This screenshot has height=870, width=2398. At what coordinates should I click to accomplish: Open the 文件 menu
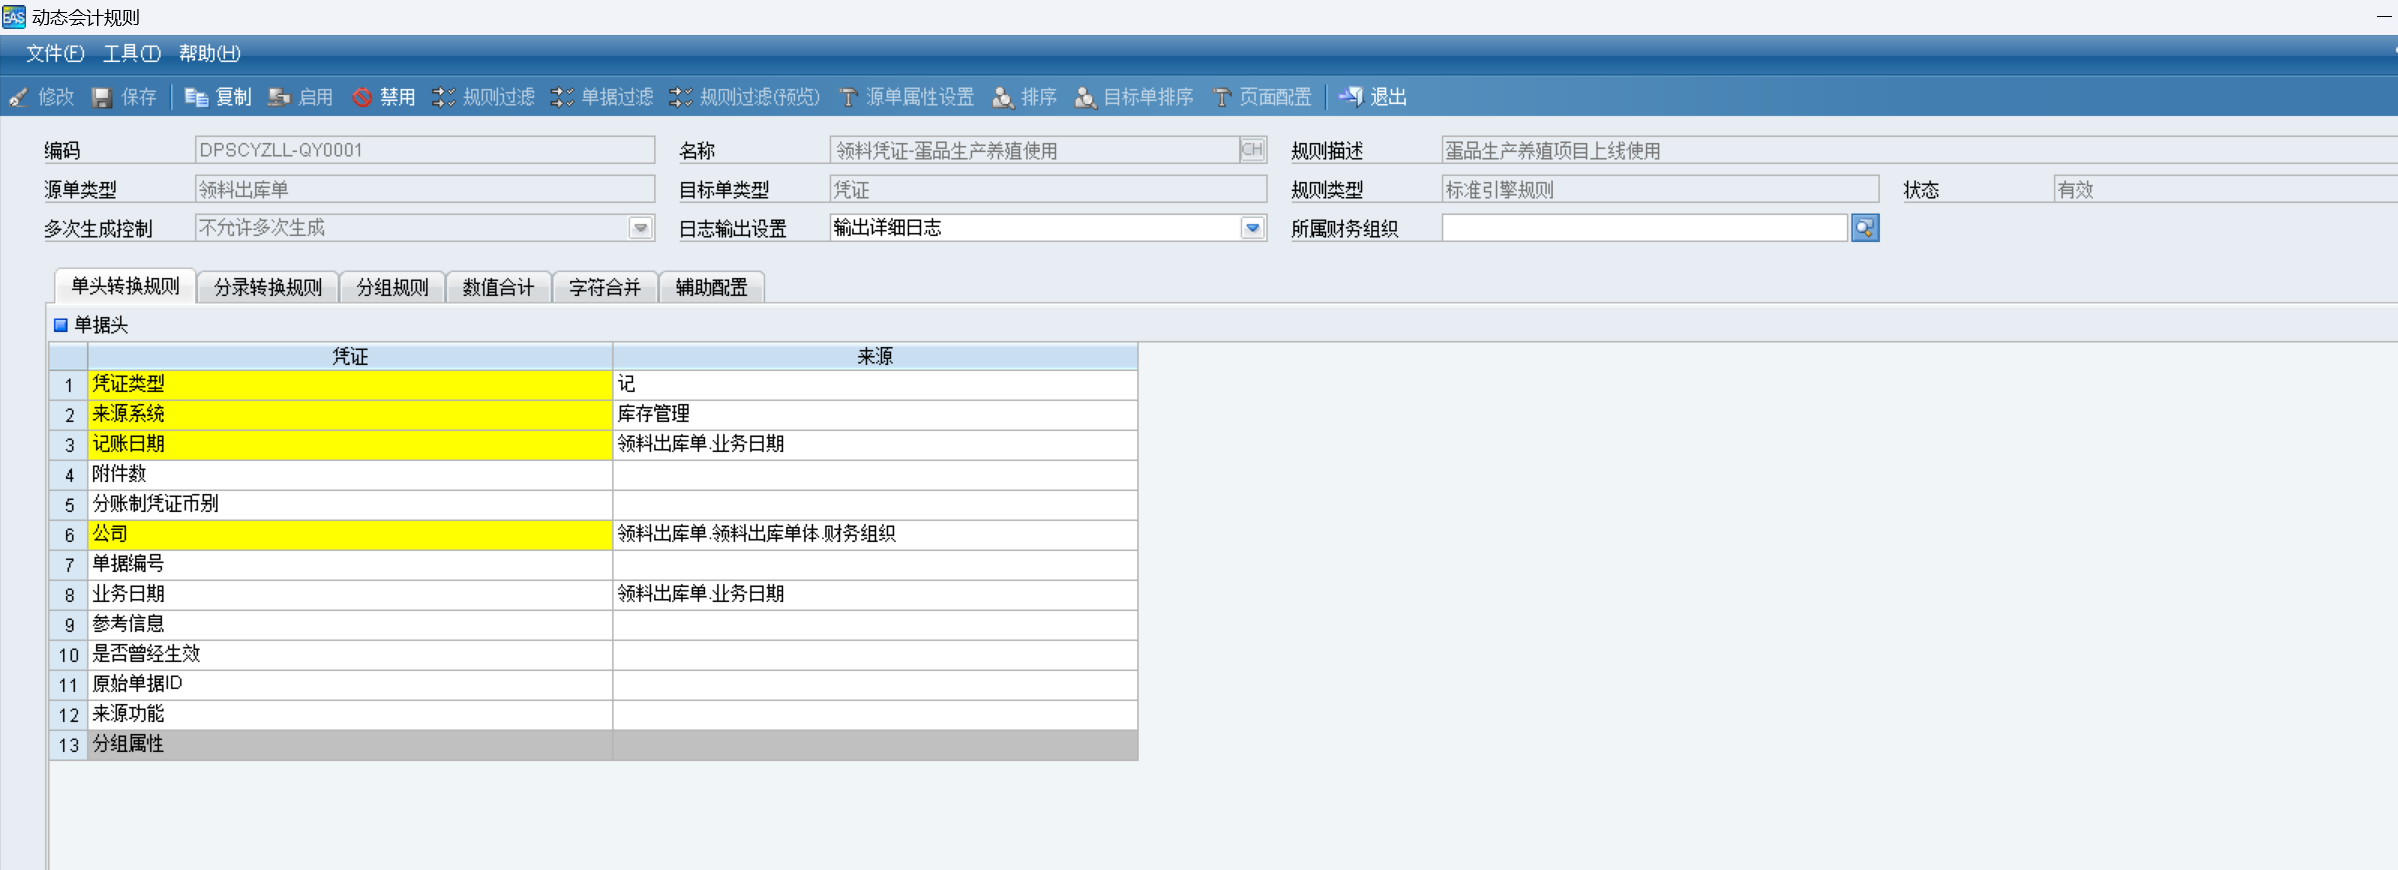(x=54, y=53)
